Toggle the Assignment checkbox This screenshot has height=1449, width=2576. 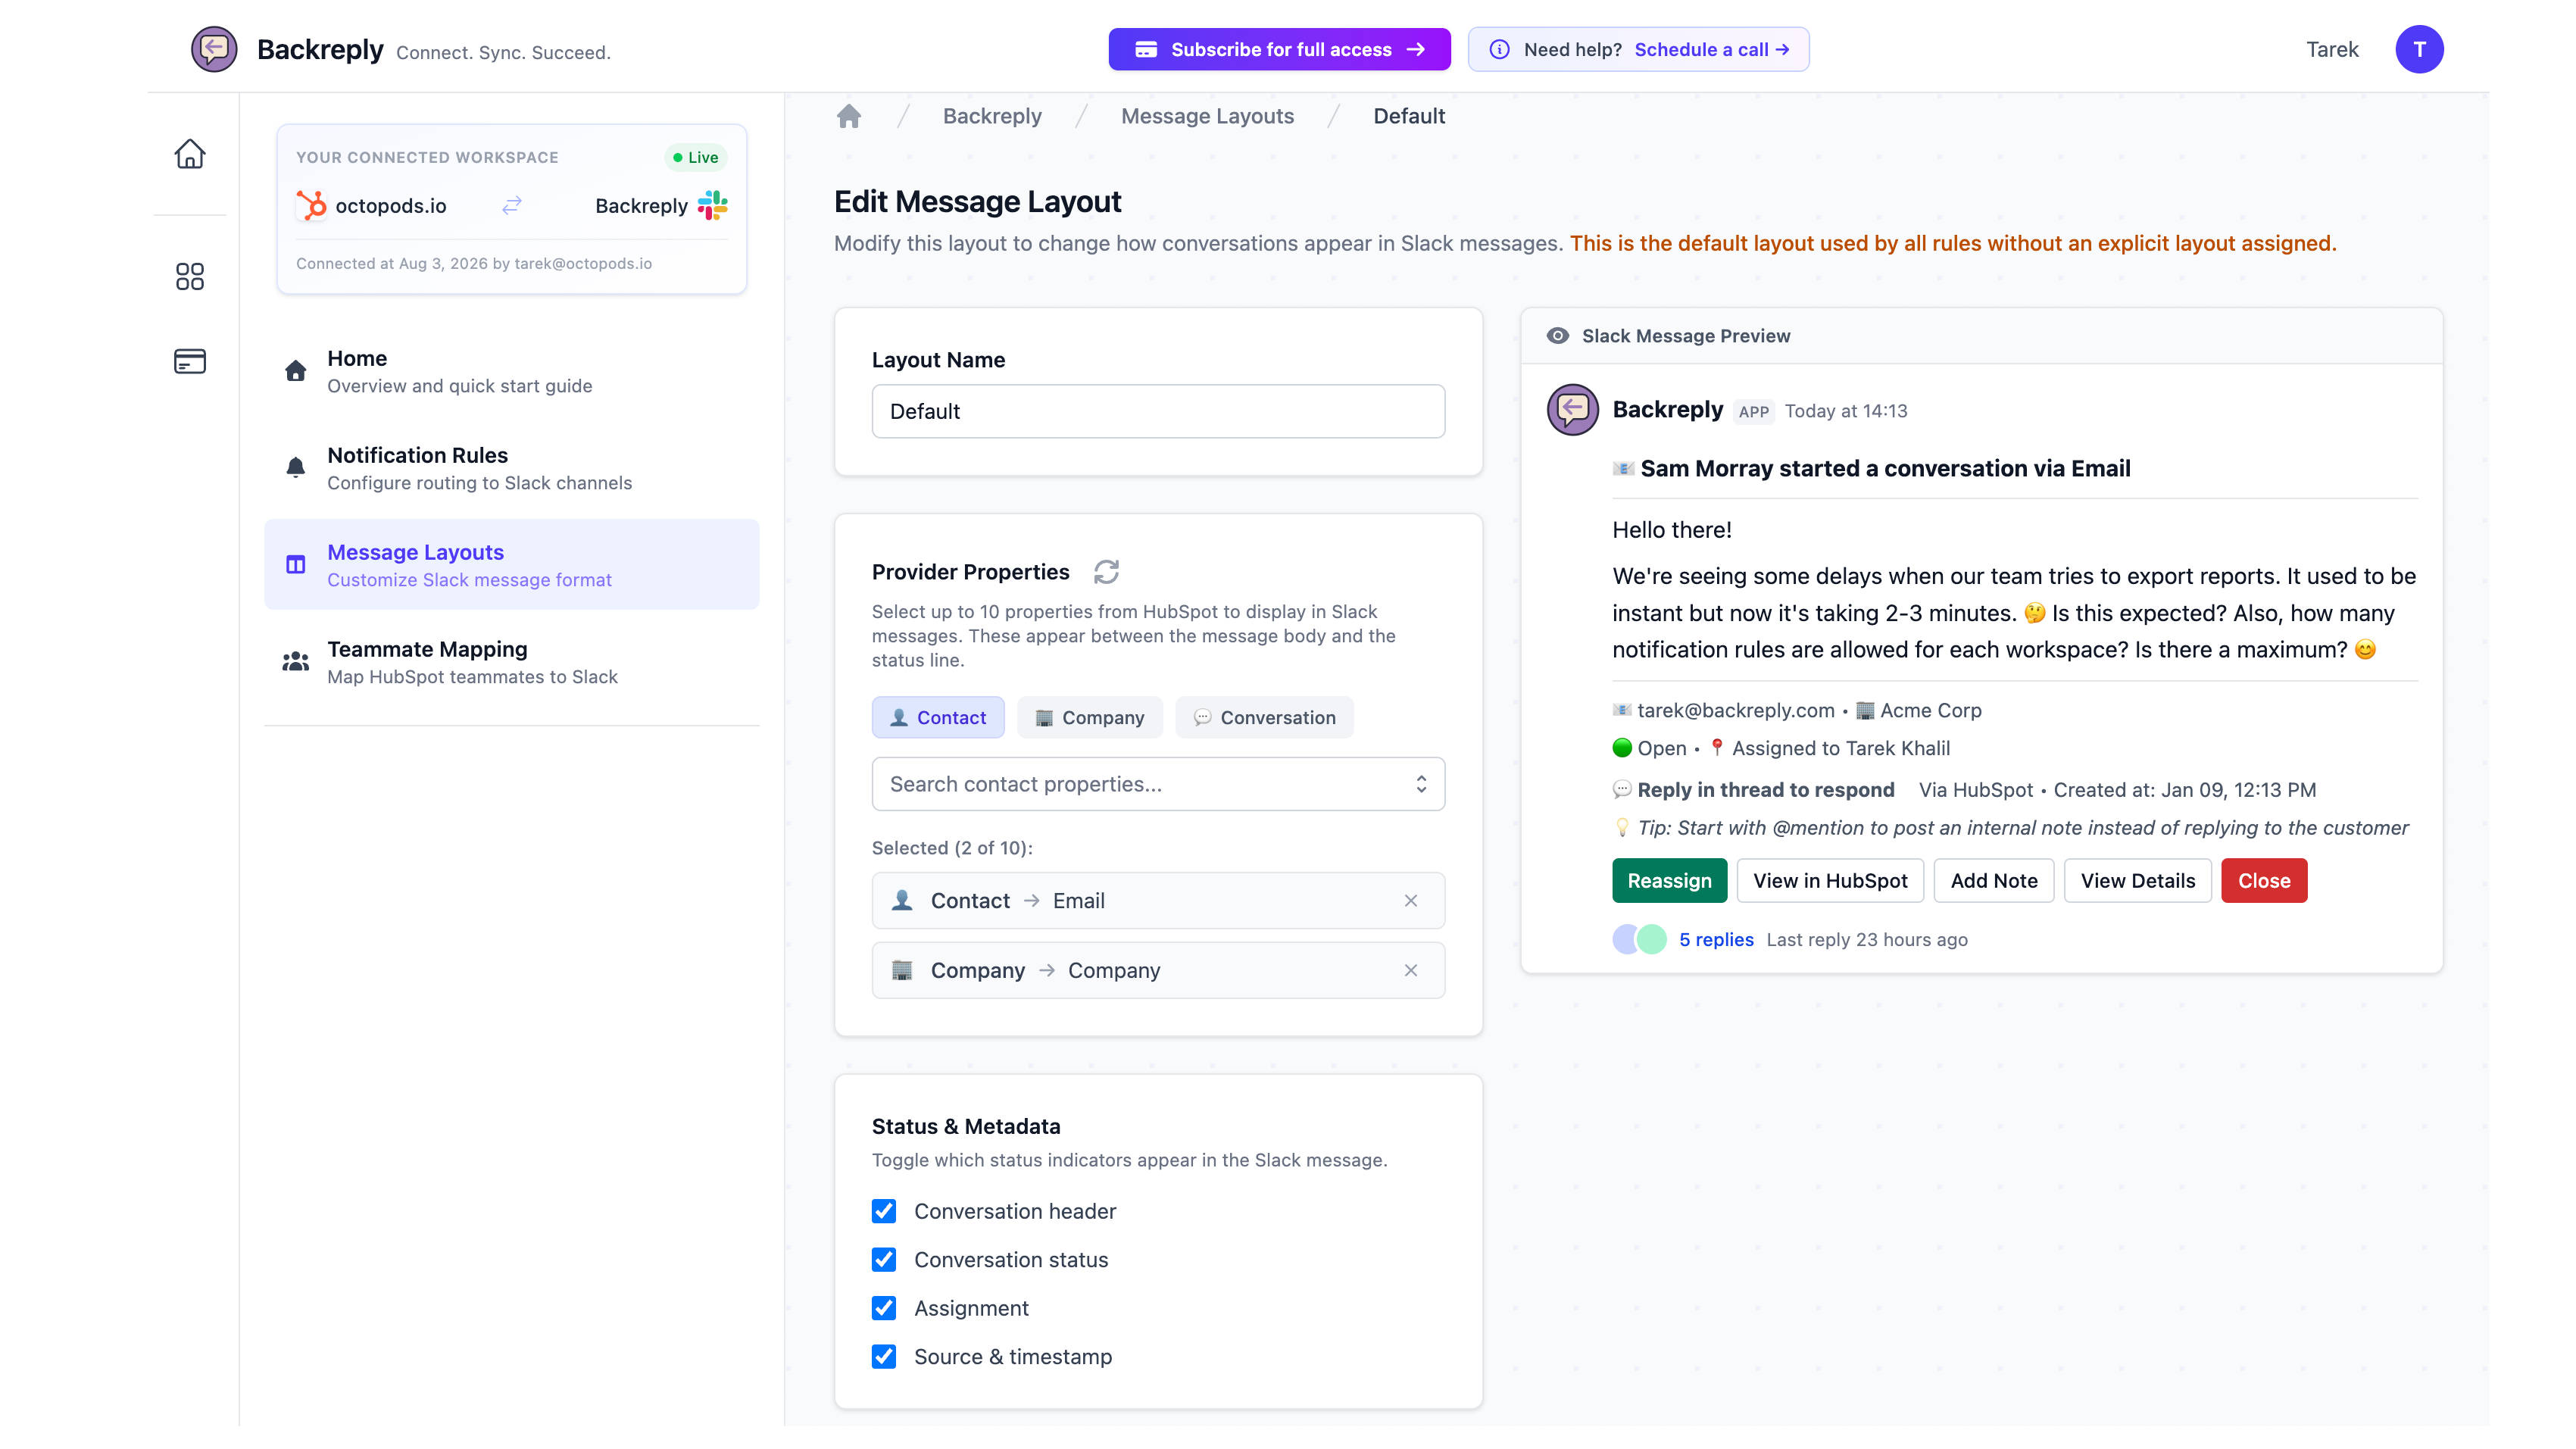pyautogui.click(x=884, y=1309)
